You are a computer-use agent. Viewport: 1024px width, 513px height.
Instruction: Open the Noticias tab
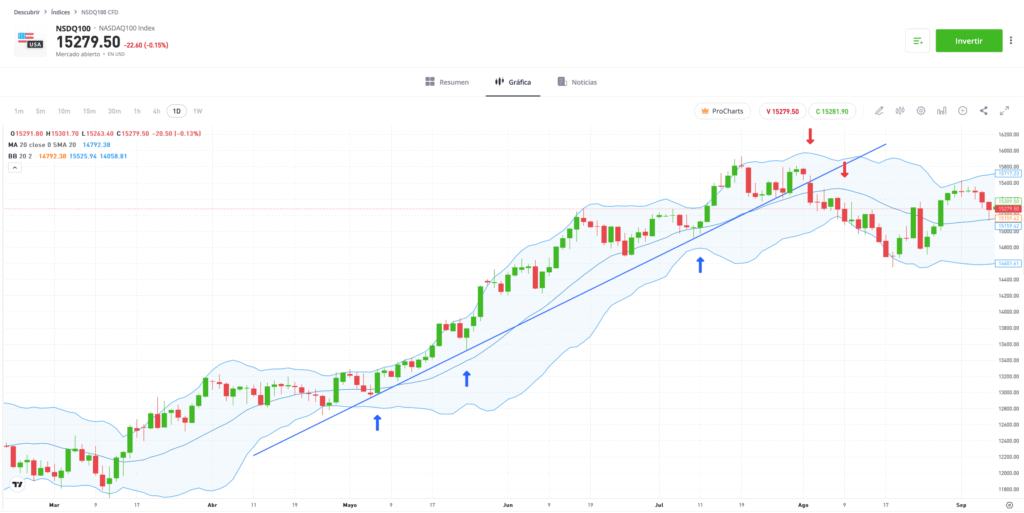tap(577, 82)
